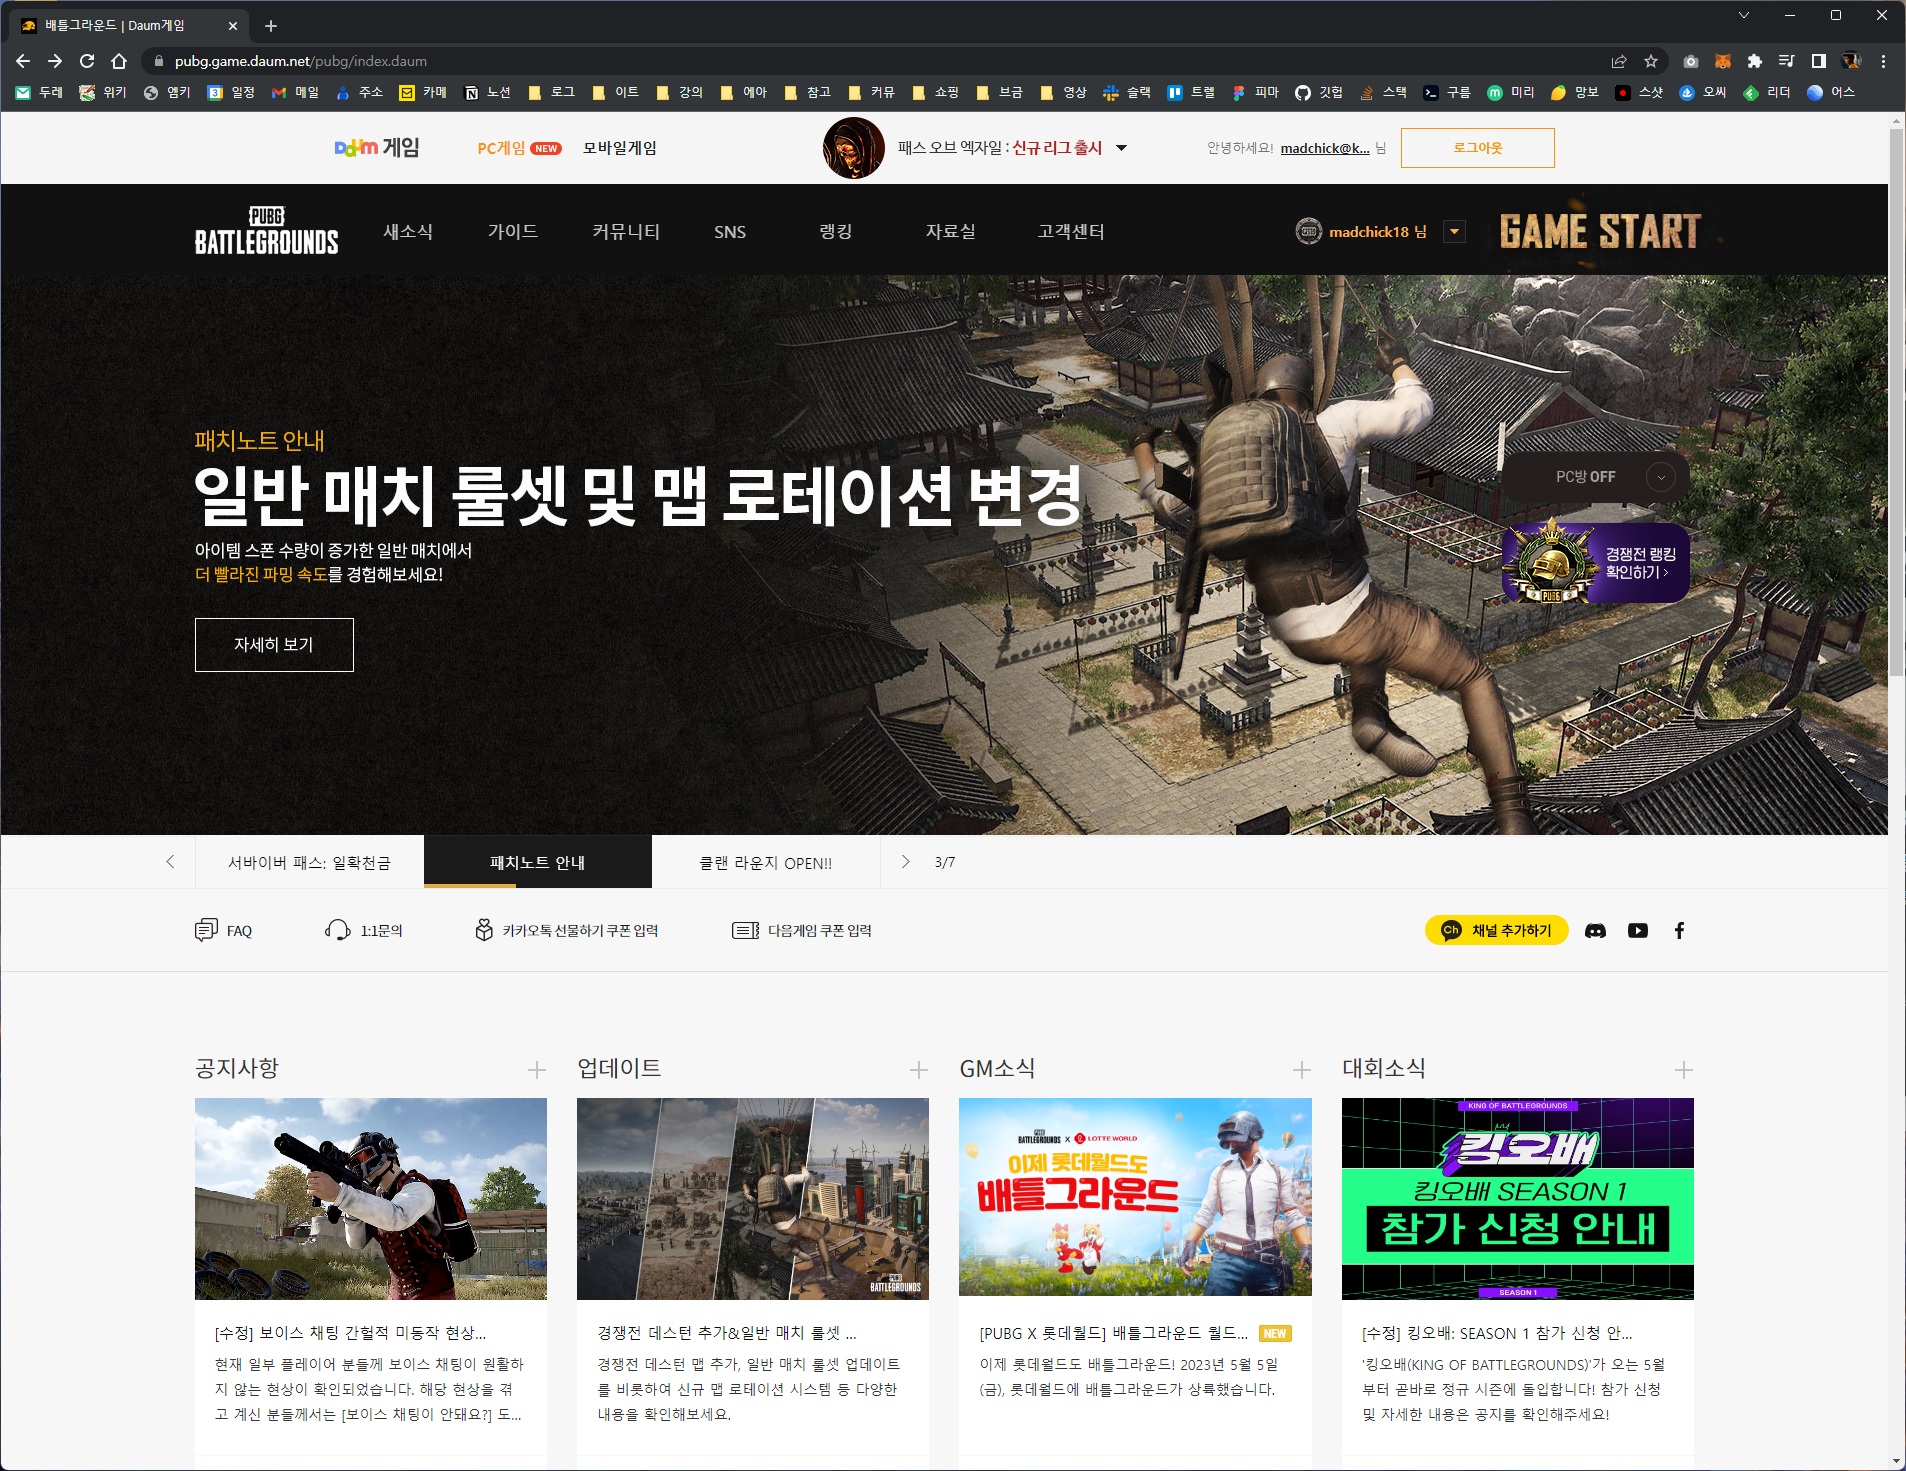Image resolution: width=1906 pixels, height=1471 pixels.
Task: Open the Extensions puzzle icon
Action: [1754, 61]
